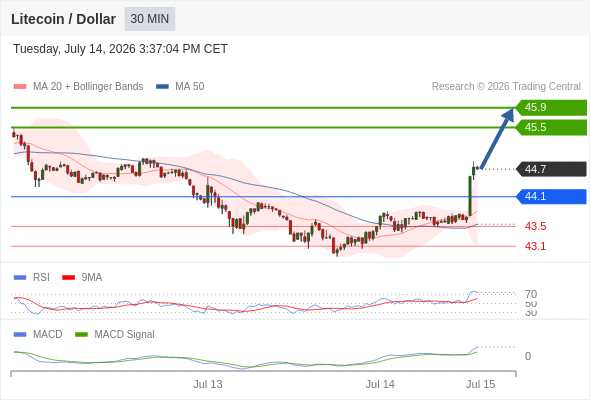The image size is (590, 400).
Task: Click the 9MA red legend marker
Action: click(x=68, y=278)
